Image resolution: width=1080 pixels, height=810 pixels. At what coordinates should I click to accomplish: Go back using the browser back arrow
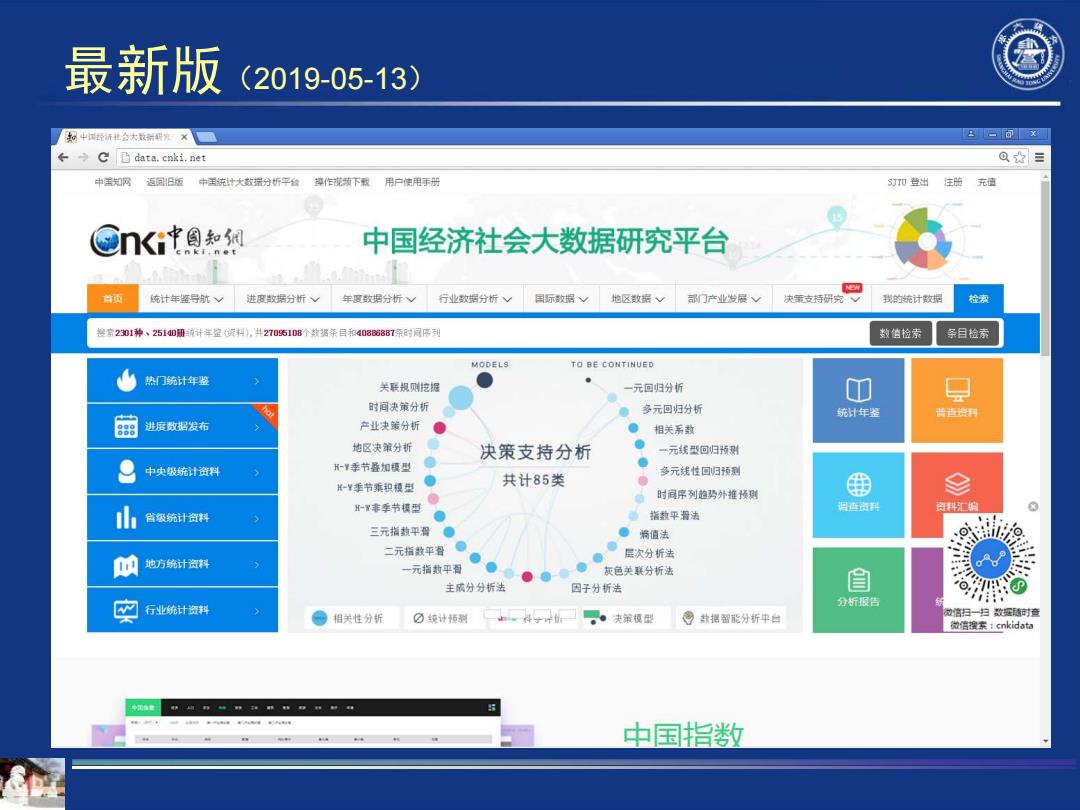tap(63, 158)
